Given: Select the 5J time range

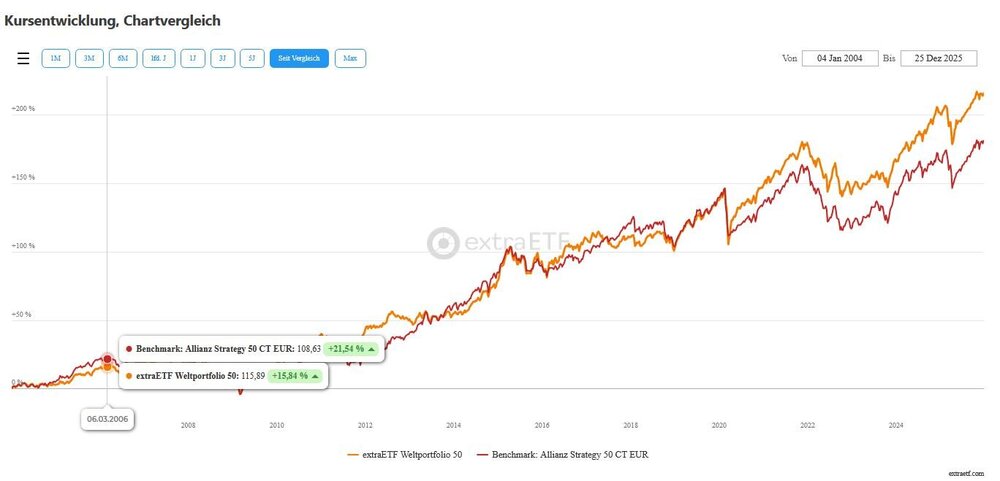Looking at the screenshot, I should [x=252, y=59].
